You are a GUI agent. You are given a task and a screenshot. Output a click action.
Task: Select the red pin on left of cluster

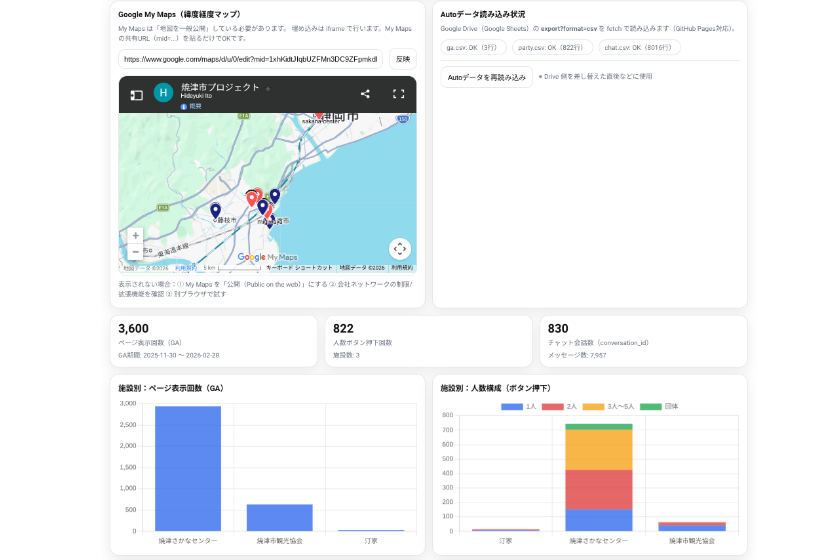tap(251, 199)
